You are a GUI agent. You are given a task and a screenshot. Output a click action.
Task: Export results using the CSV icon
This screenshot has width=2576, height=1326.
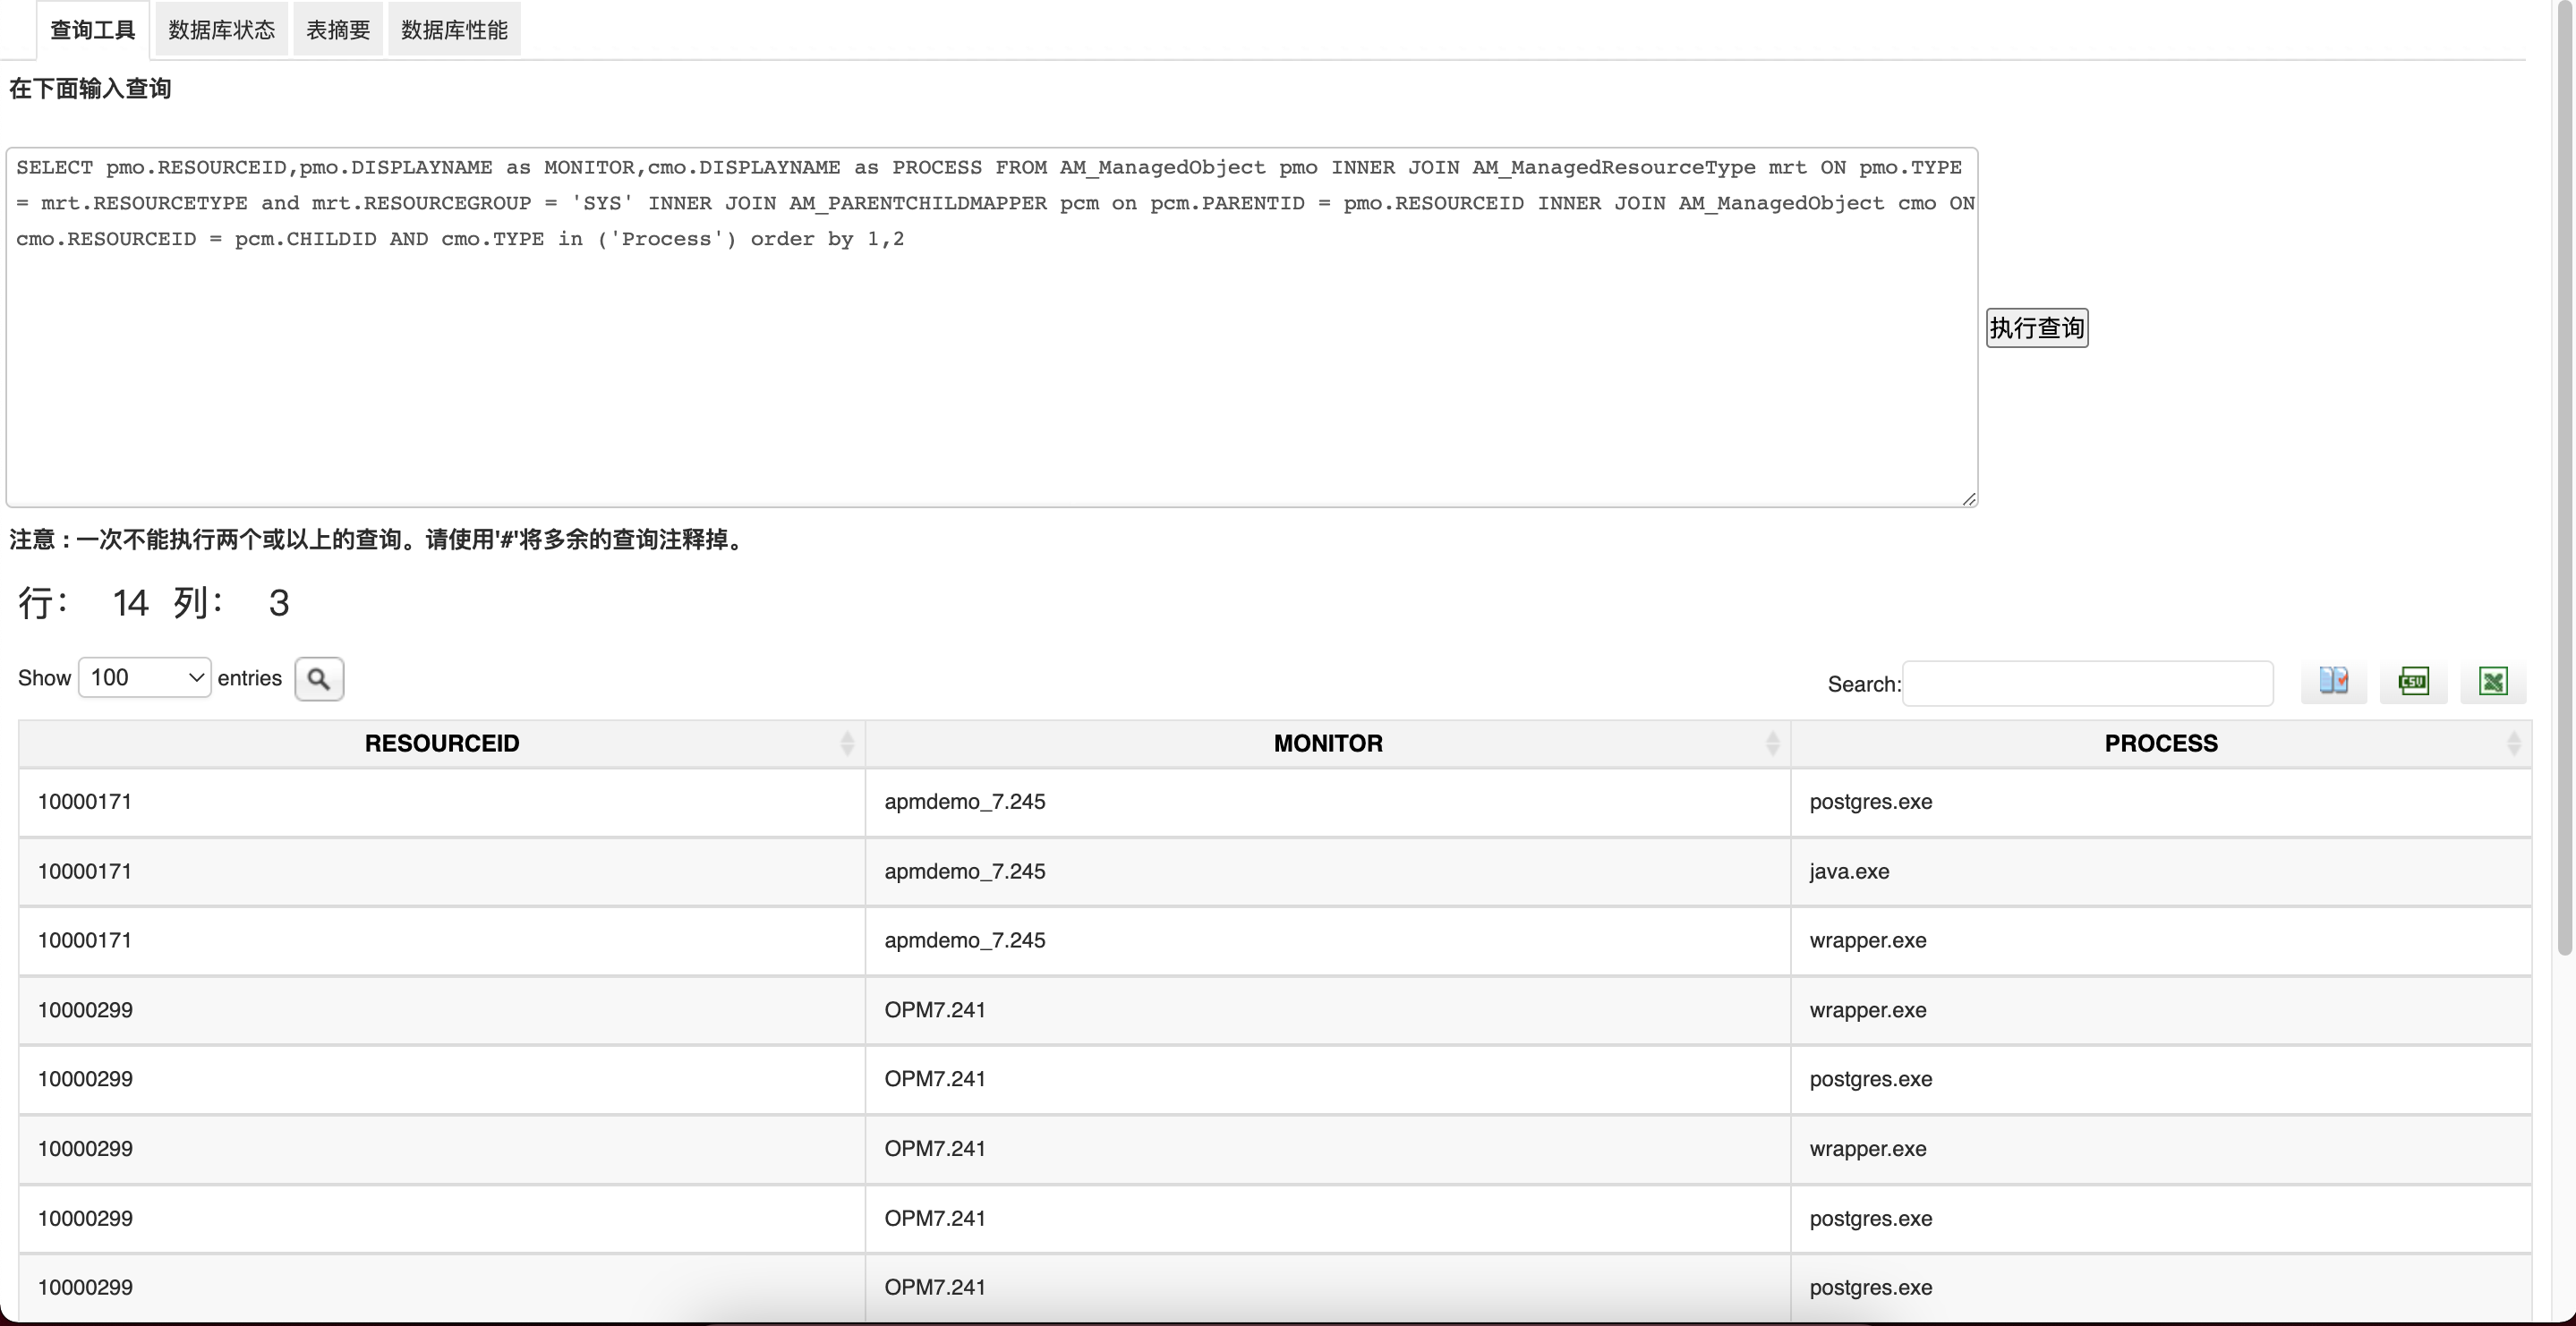(2413, 682)
